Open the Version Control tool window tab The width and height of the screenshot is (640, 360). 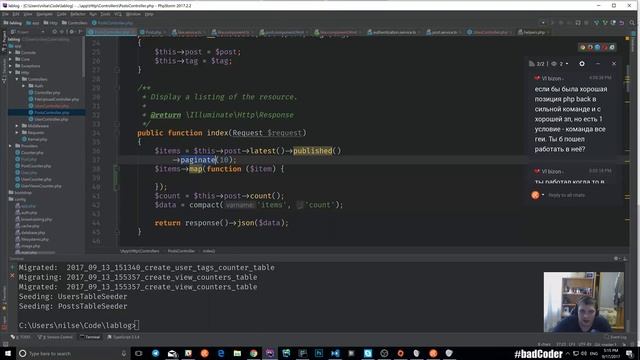[56, 337]
